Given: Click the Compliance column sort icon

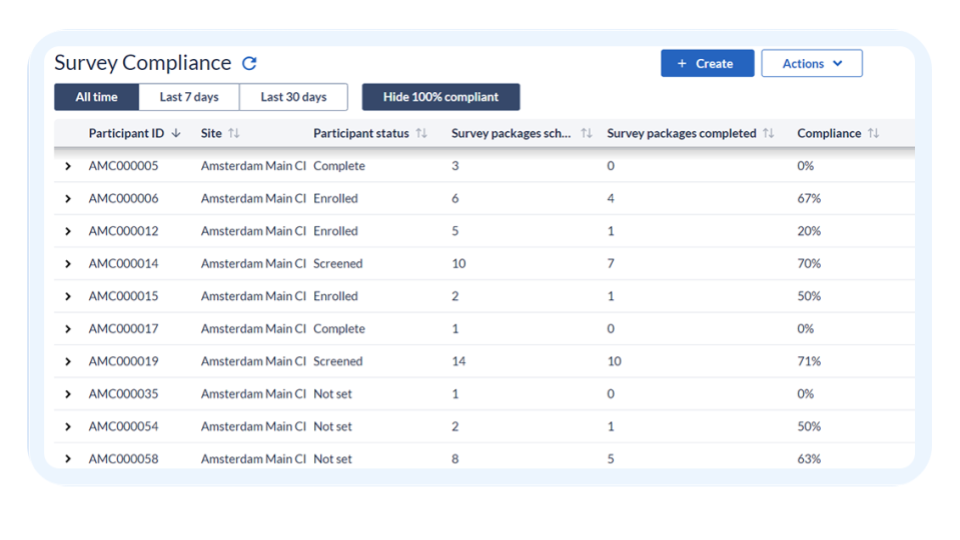Looking at the screenshot, I should tap(873, 133).
